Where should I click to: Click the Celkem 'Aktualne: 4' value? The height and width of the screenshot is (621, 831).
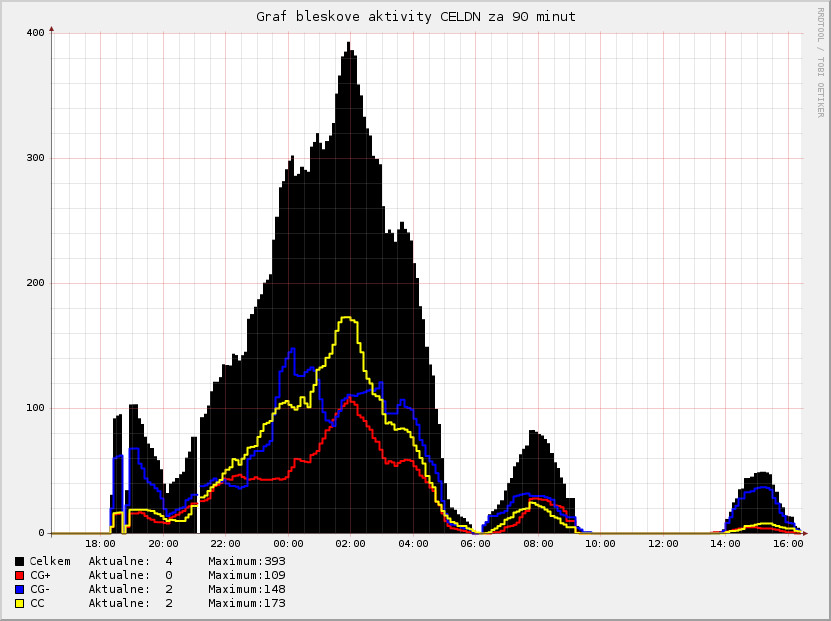tap(130, 561)
